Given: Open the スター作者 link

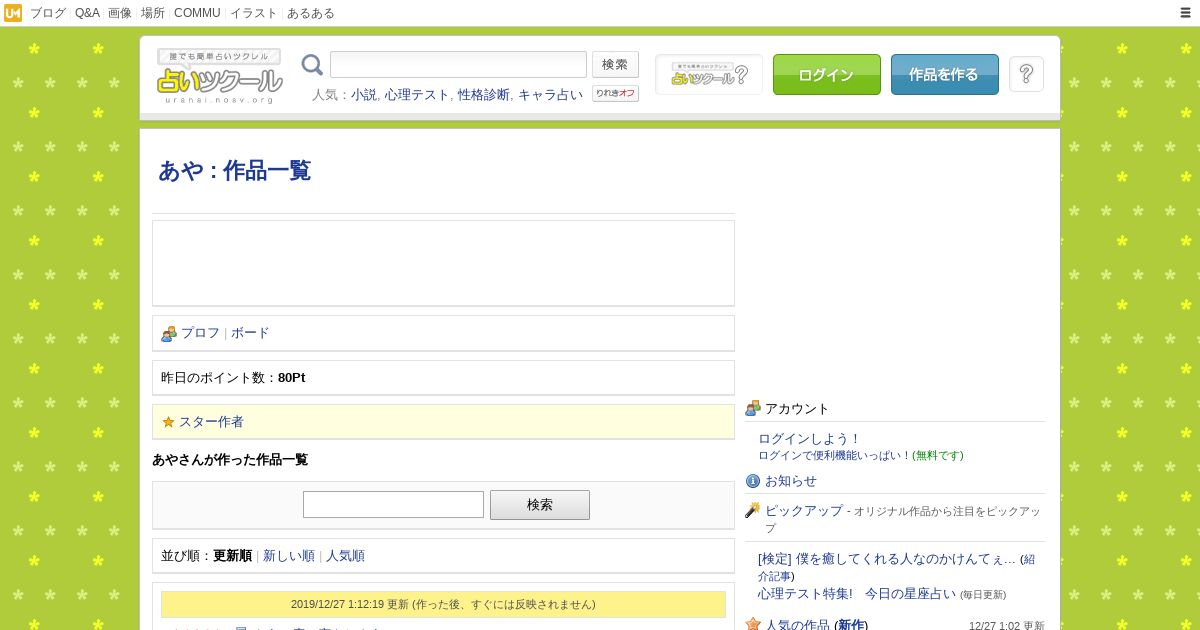Looking at the screenshot, I should [211, 422].
